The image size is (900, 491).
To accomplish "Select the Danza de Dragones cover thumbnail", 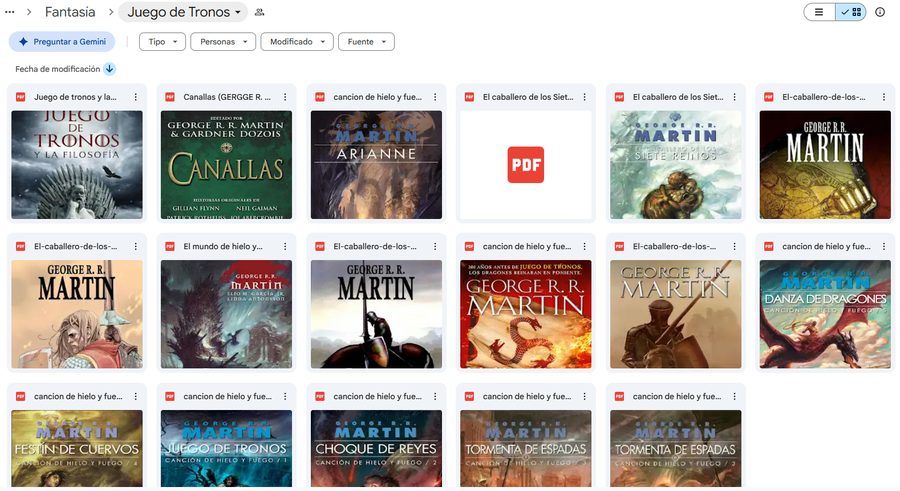I will (825, 314).
